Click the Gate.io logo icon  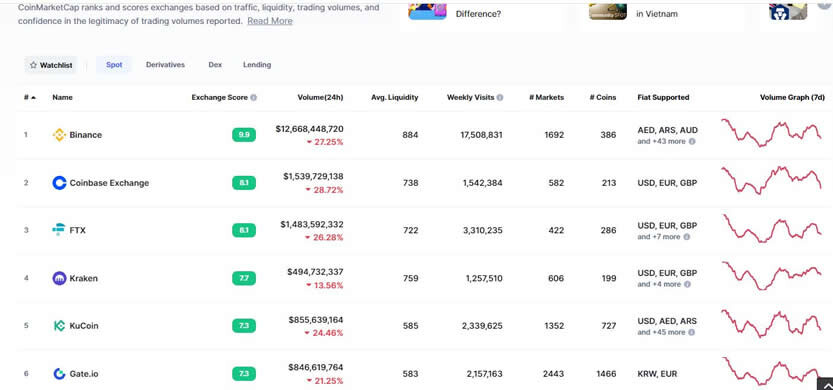tap(60, 374)
